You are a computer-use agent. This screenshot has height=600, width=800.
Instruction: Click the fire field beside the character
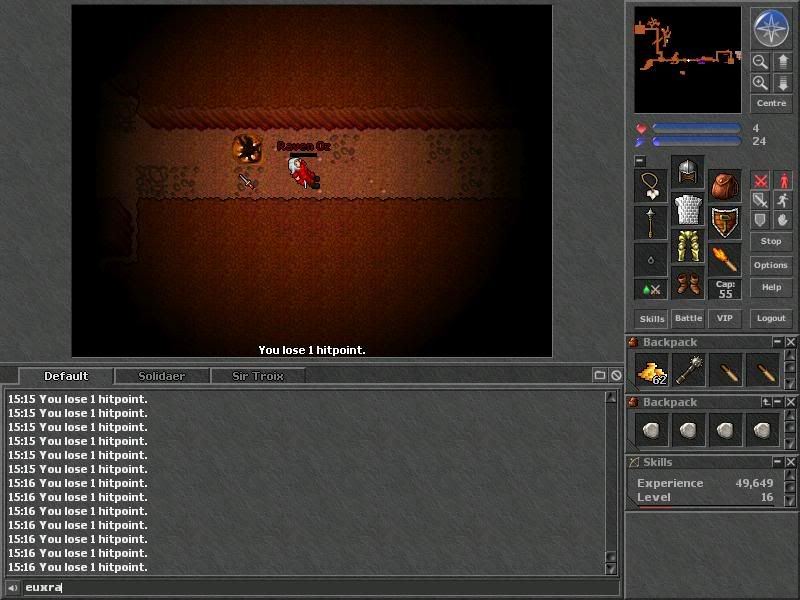(248, 149)
